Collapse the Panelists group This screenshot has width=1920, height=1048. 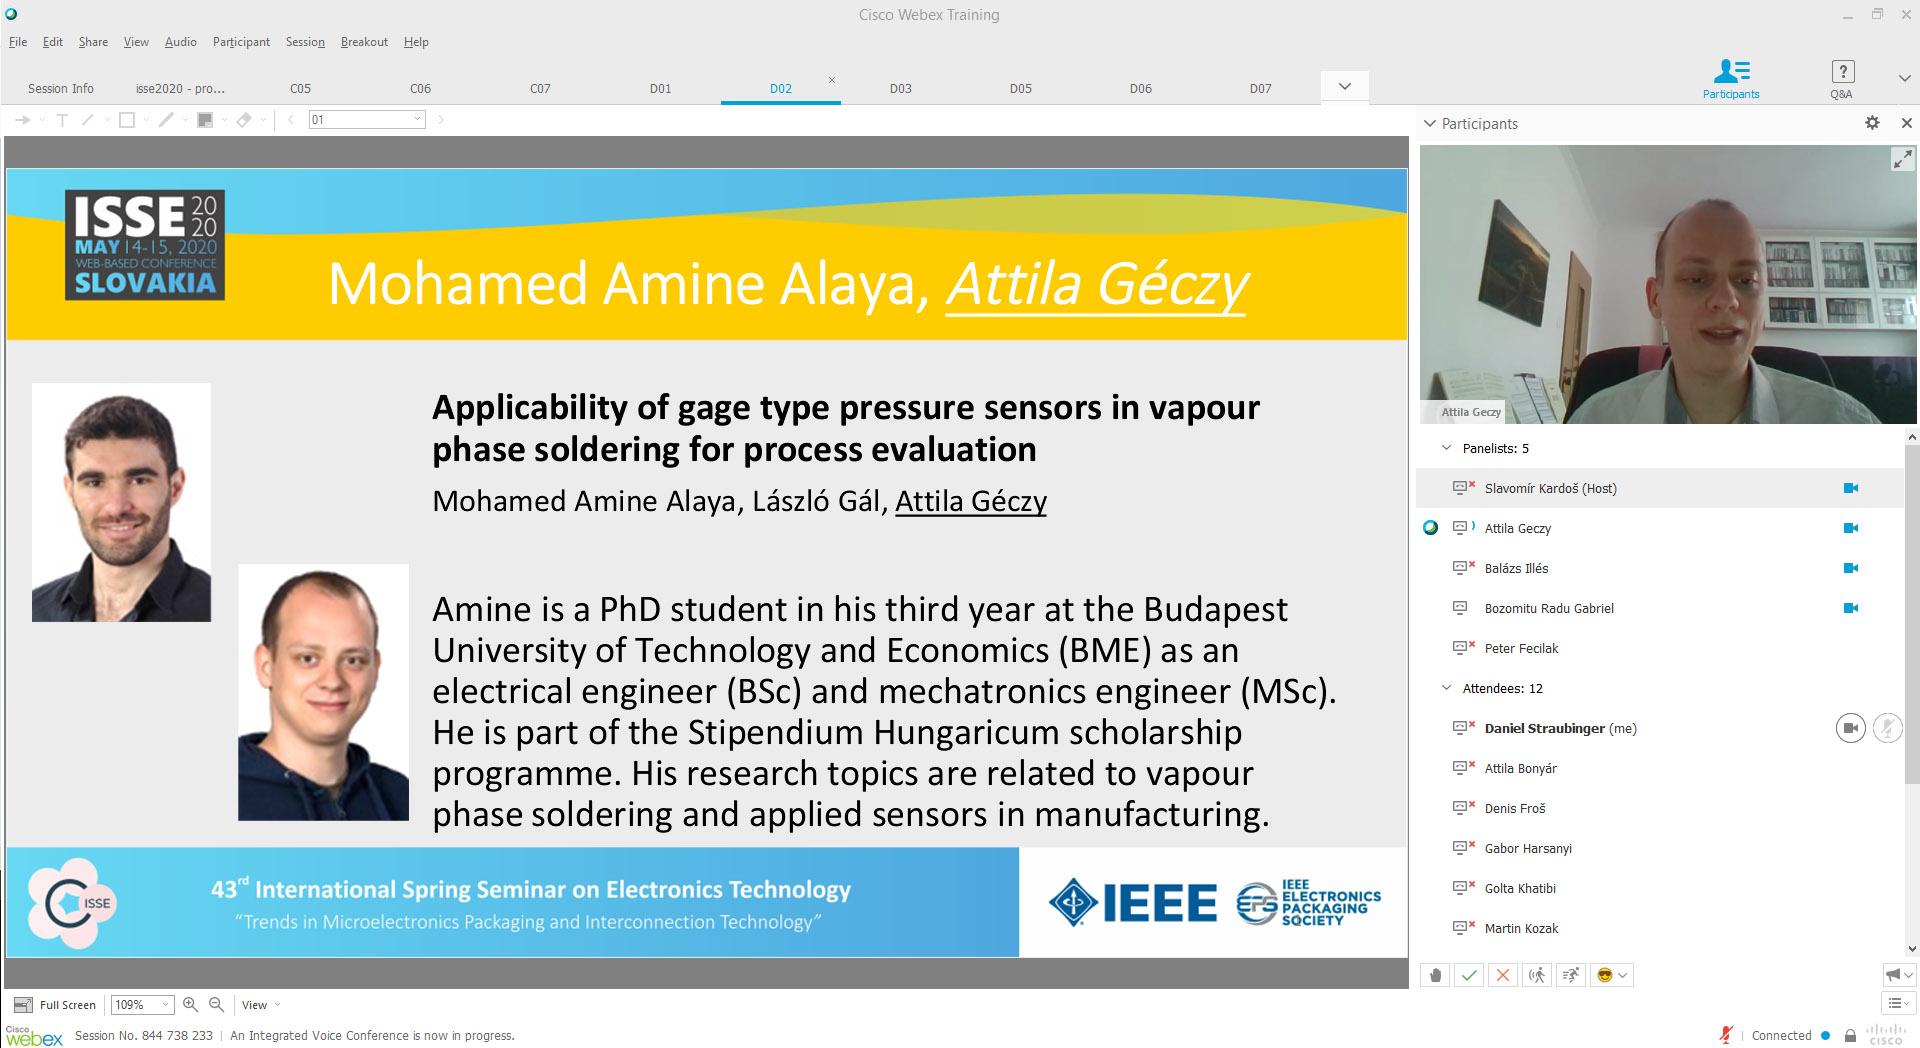1446,448
